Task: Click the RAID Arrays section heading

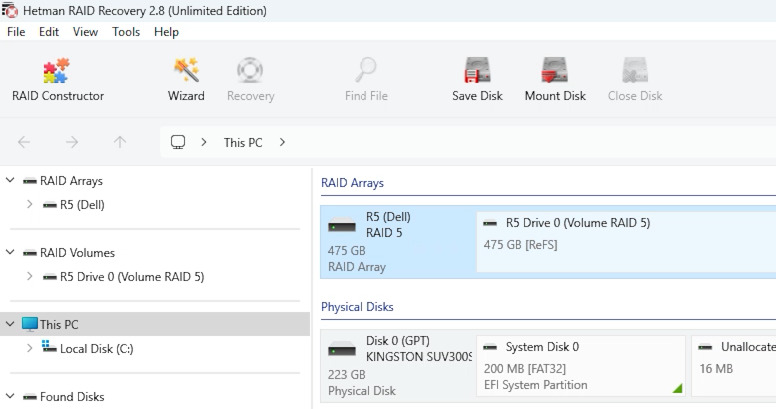Action: 352,183
